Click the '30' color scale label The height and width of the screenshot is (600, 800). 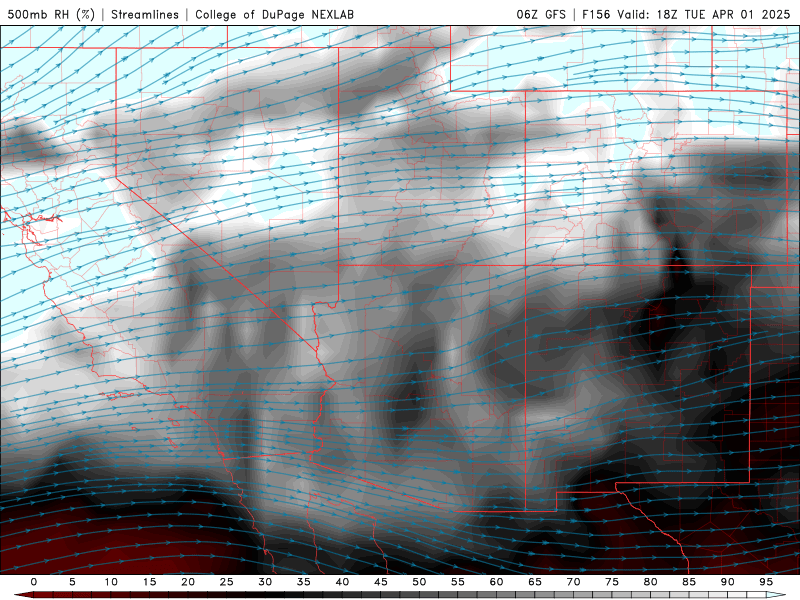click(265, 582)
